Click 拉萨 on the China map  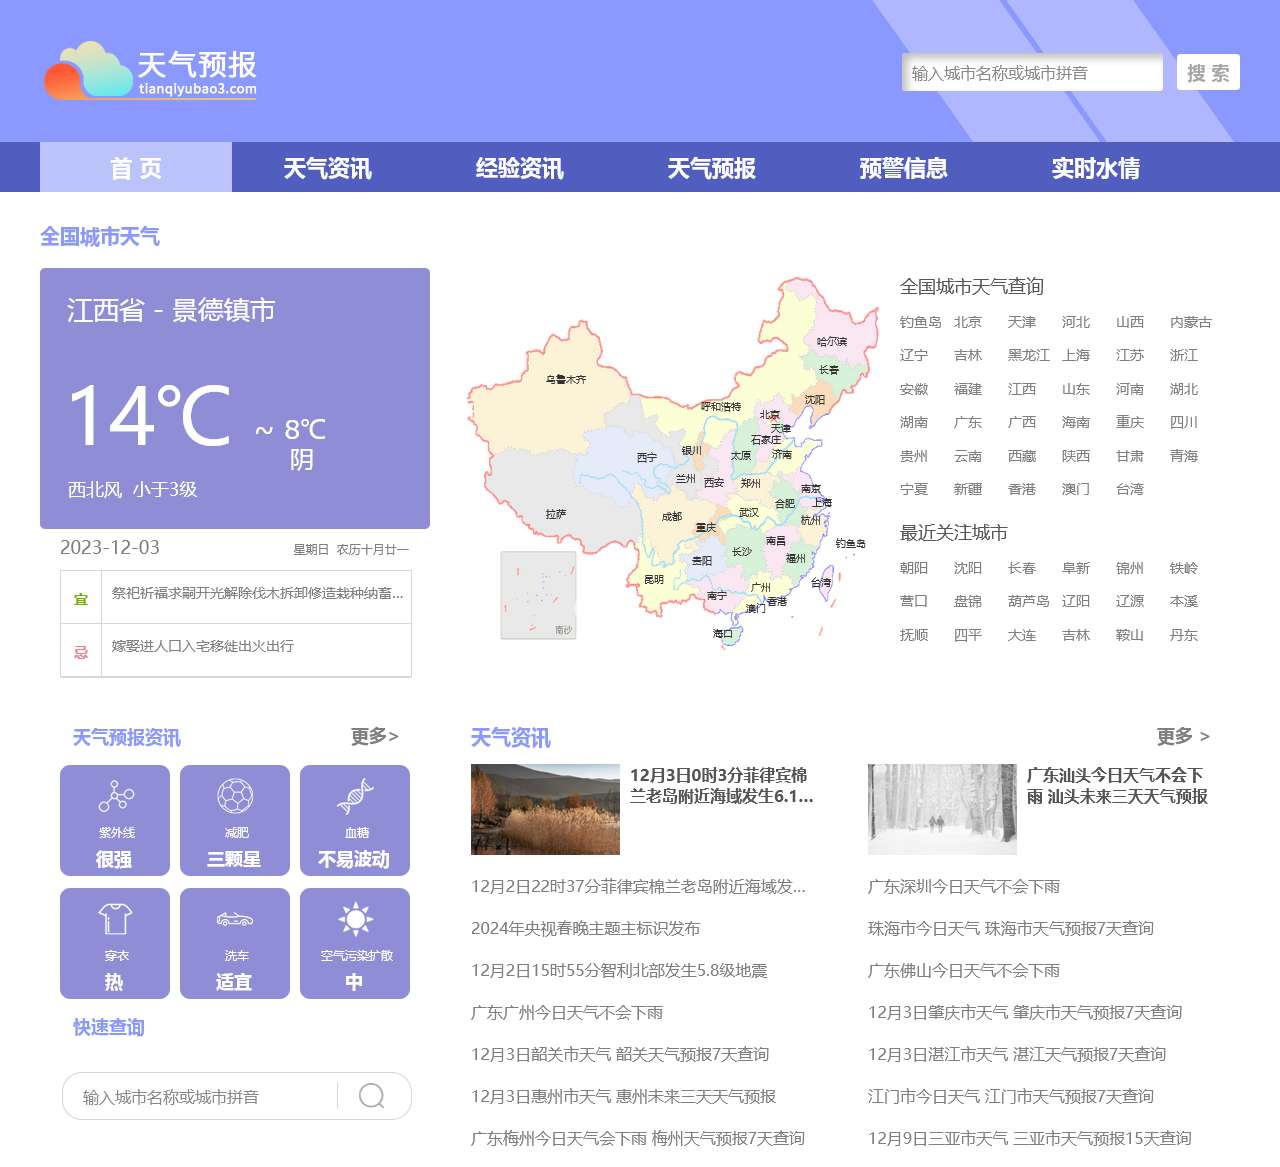[x=556, y=514]
